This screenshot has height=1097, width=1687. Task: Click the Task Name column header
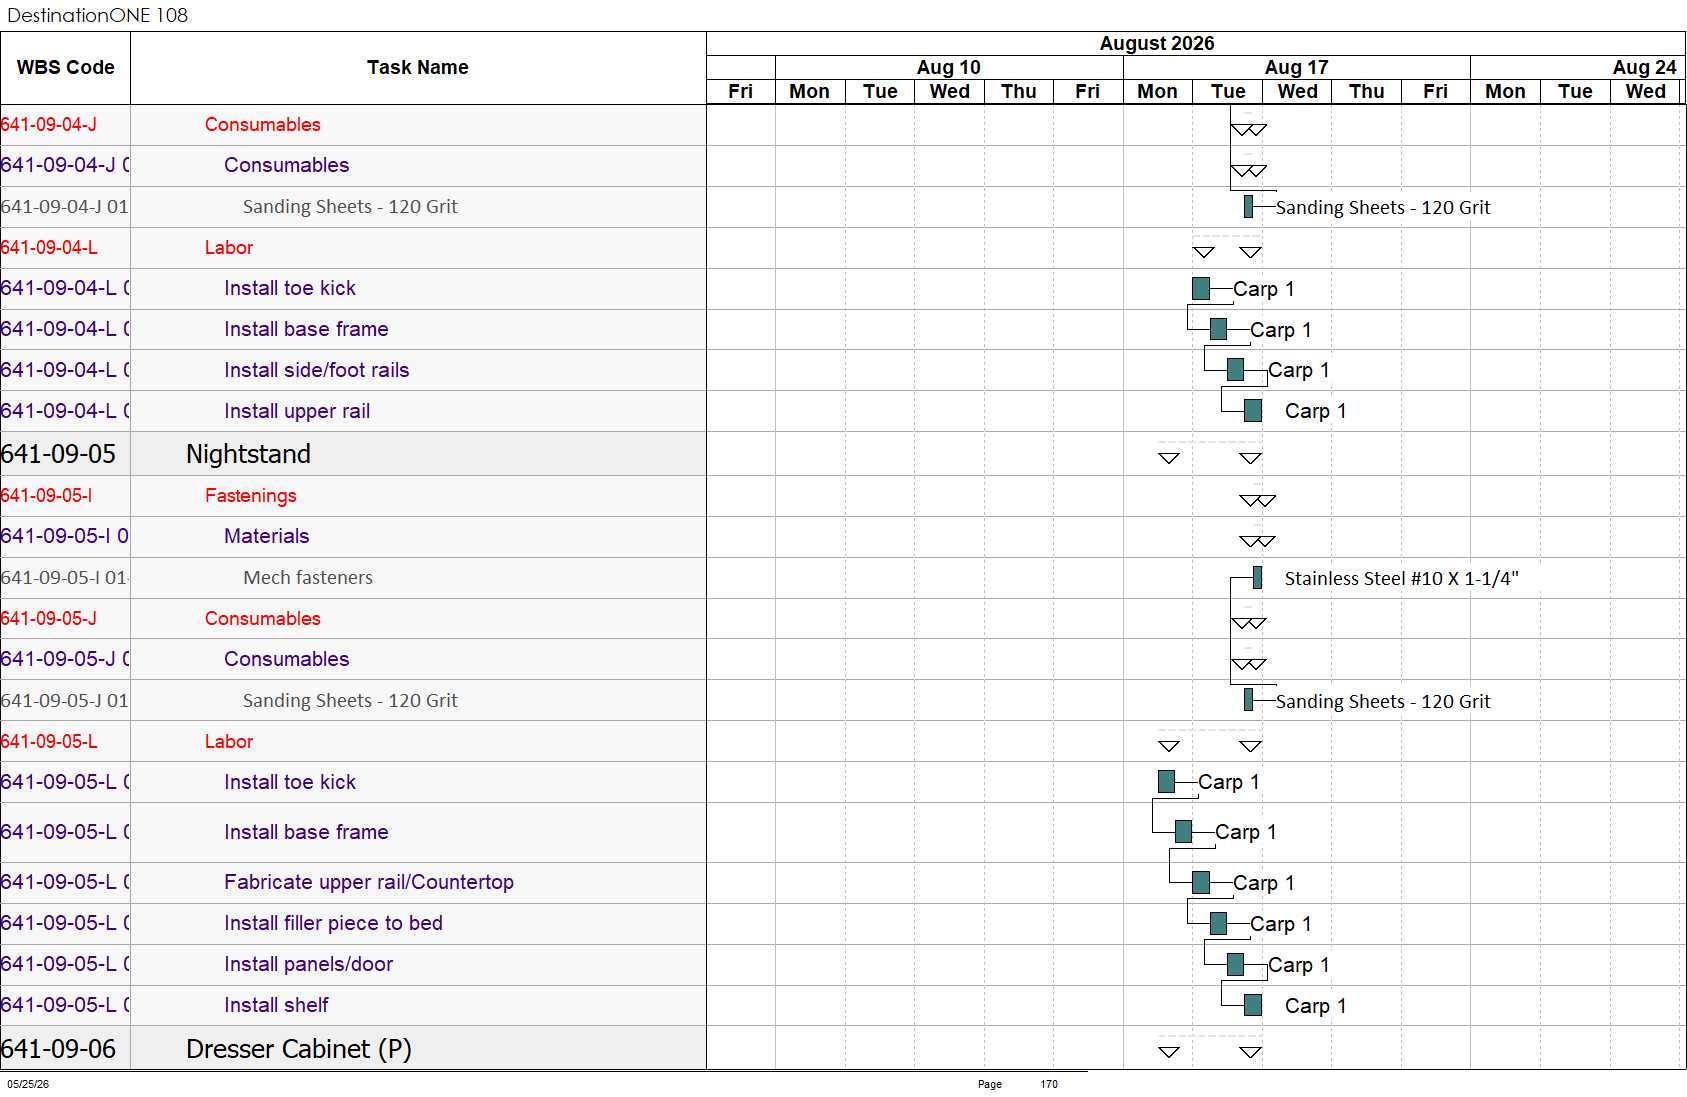click(418, 67)
